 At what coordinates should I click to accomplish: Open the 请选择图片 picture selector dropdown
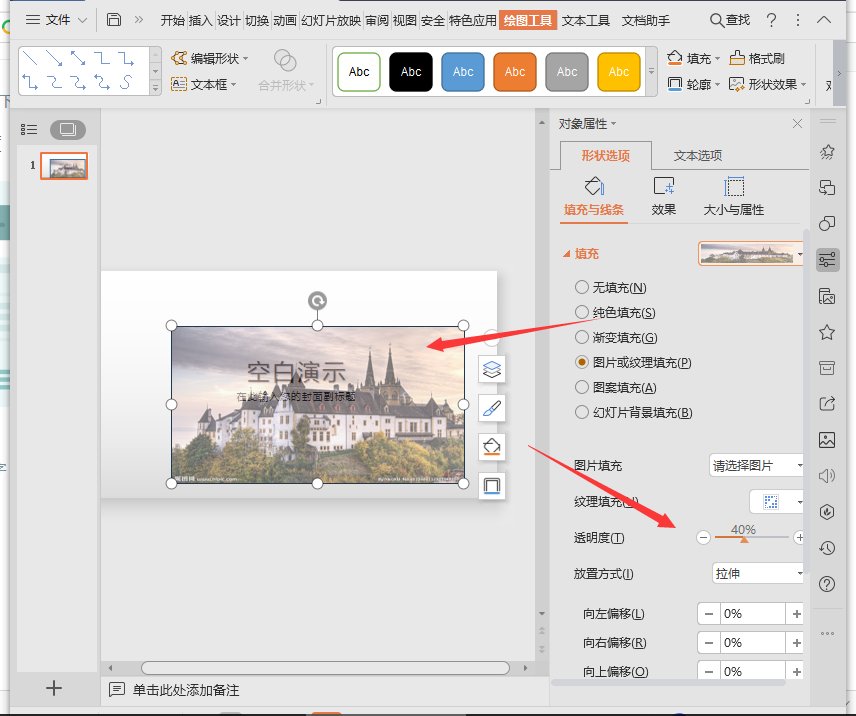pos(757,465)
